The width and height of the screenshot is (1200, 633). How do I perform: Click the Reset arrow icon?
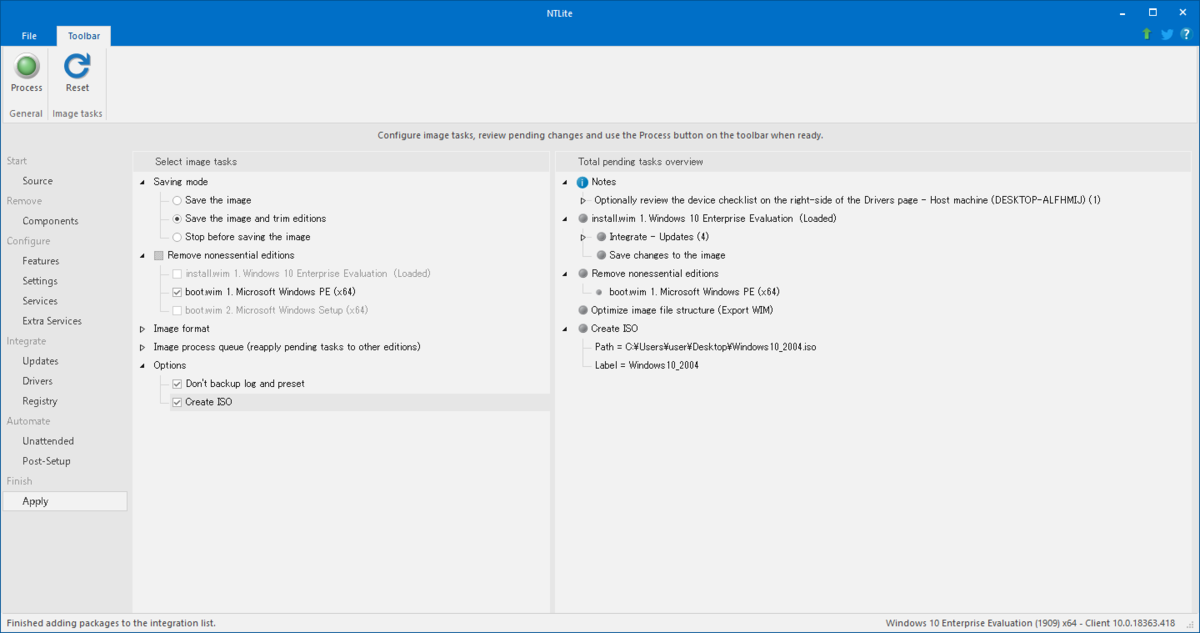[x=77, y=66]
